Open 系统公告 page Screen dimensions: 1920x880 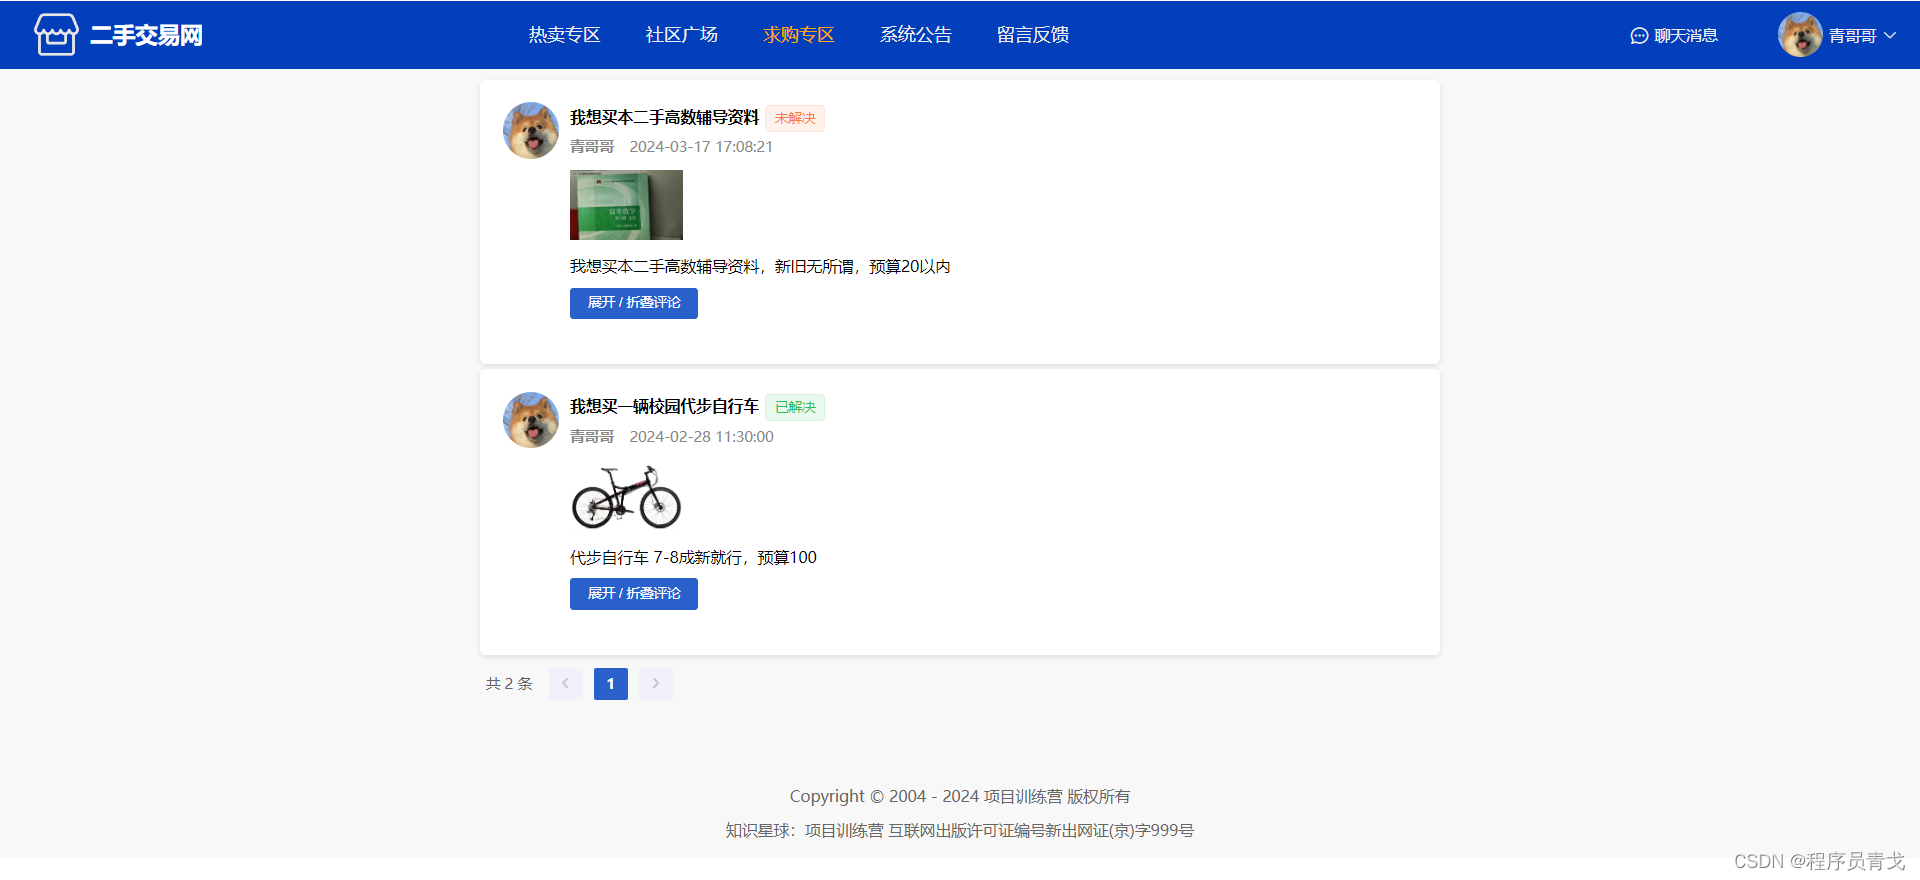(x=915, y=35)
